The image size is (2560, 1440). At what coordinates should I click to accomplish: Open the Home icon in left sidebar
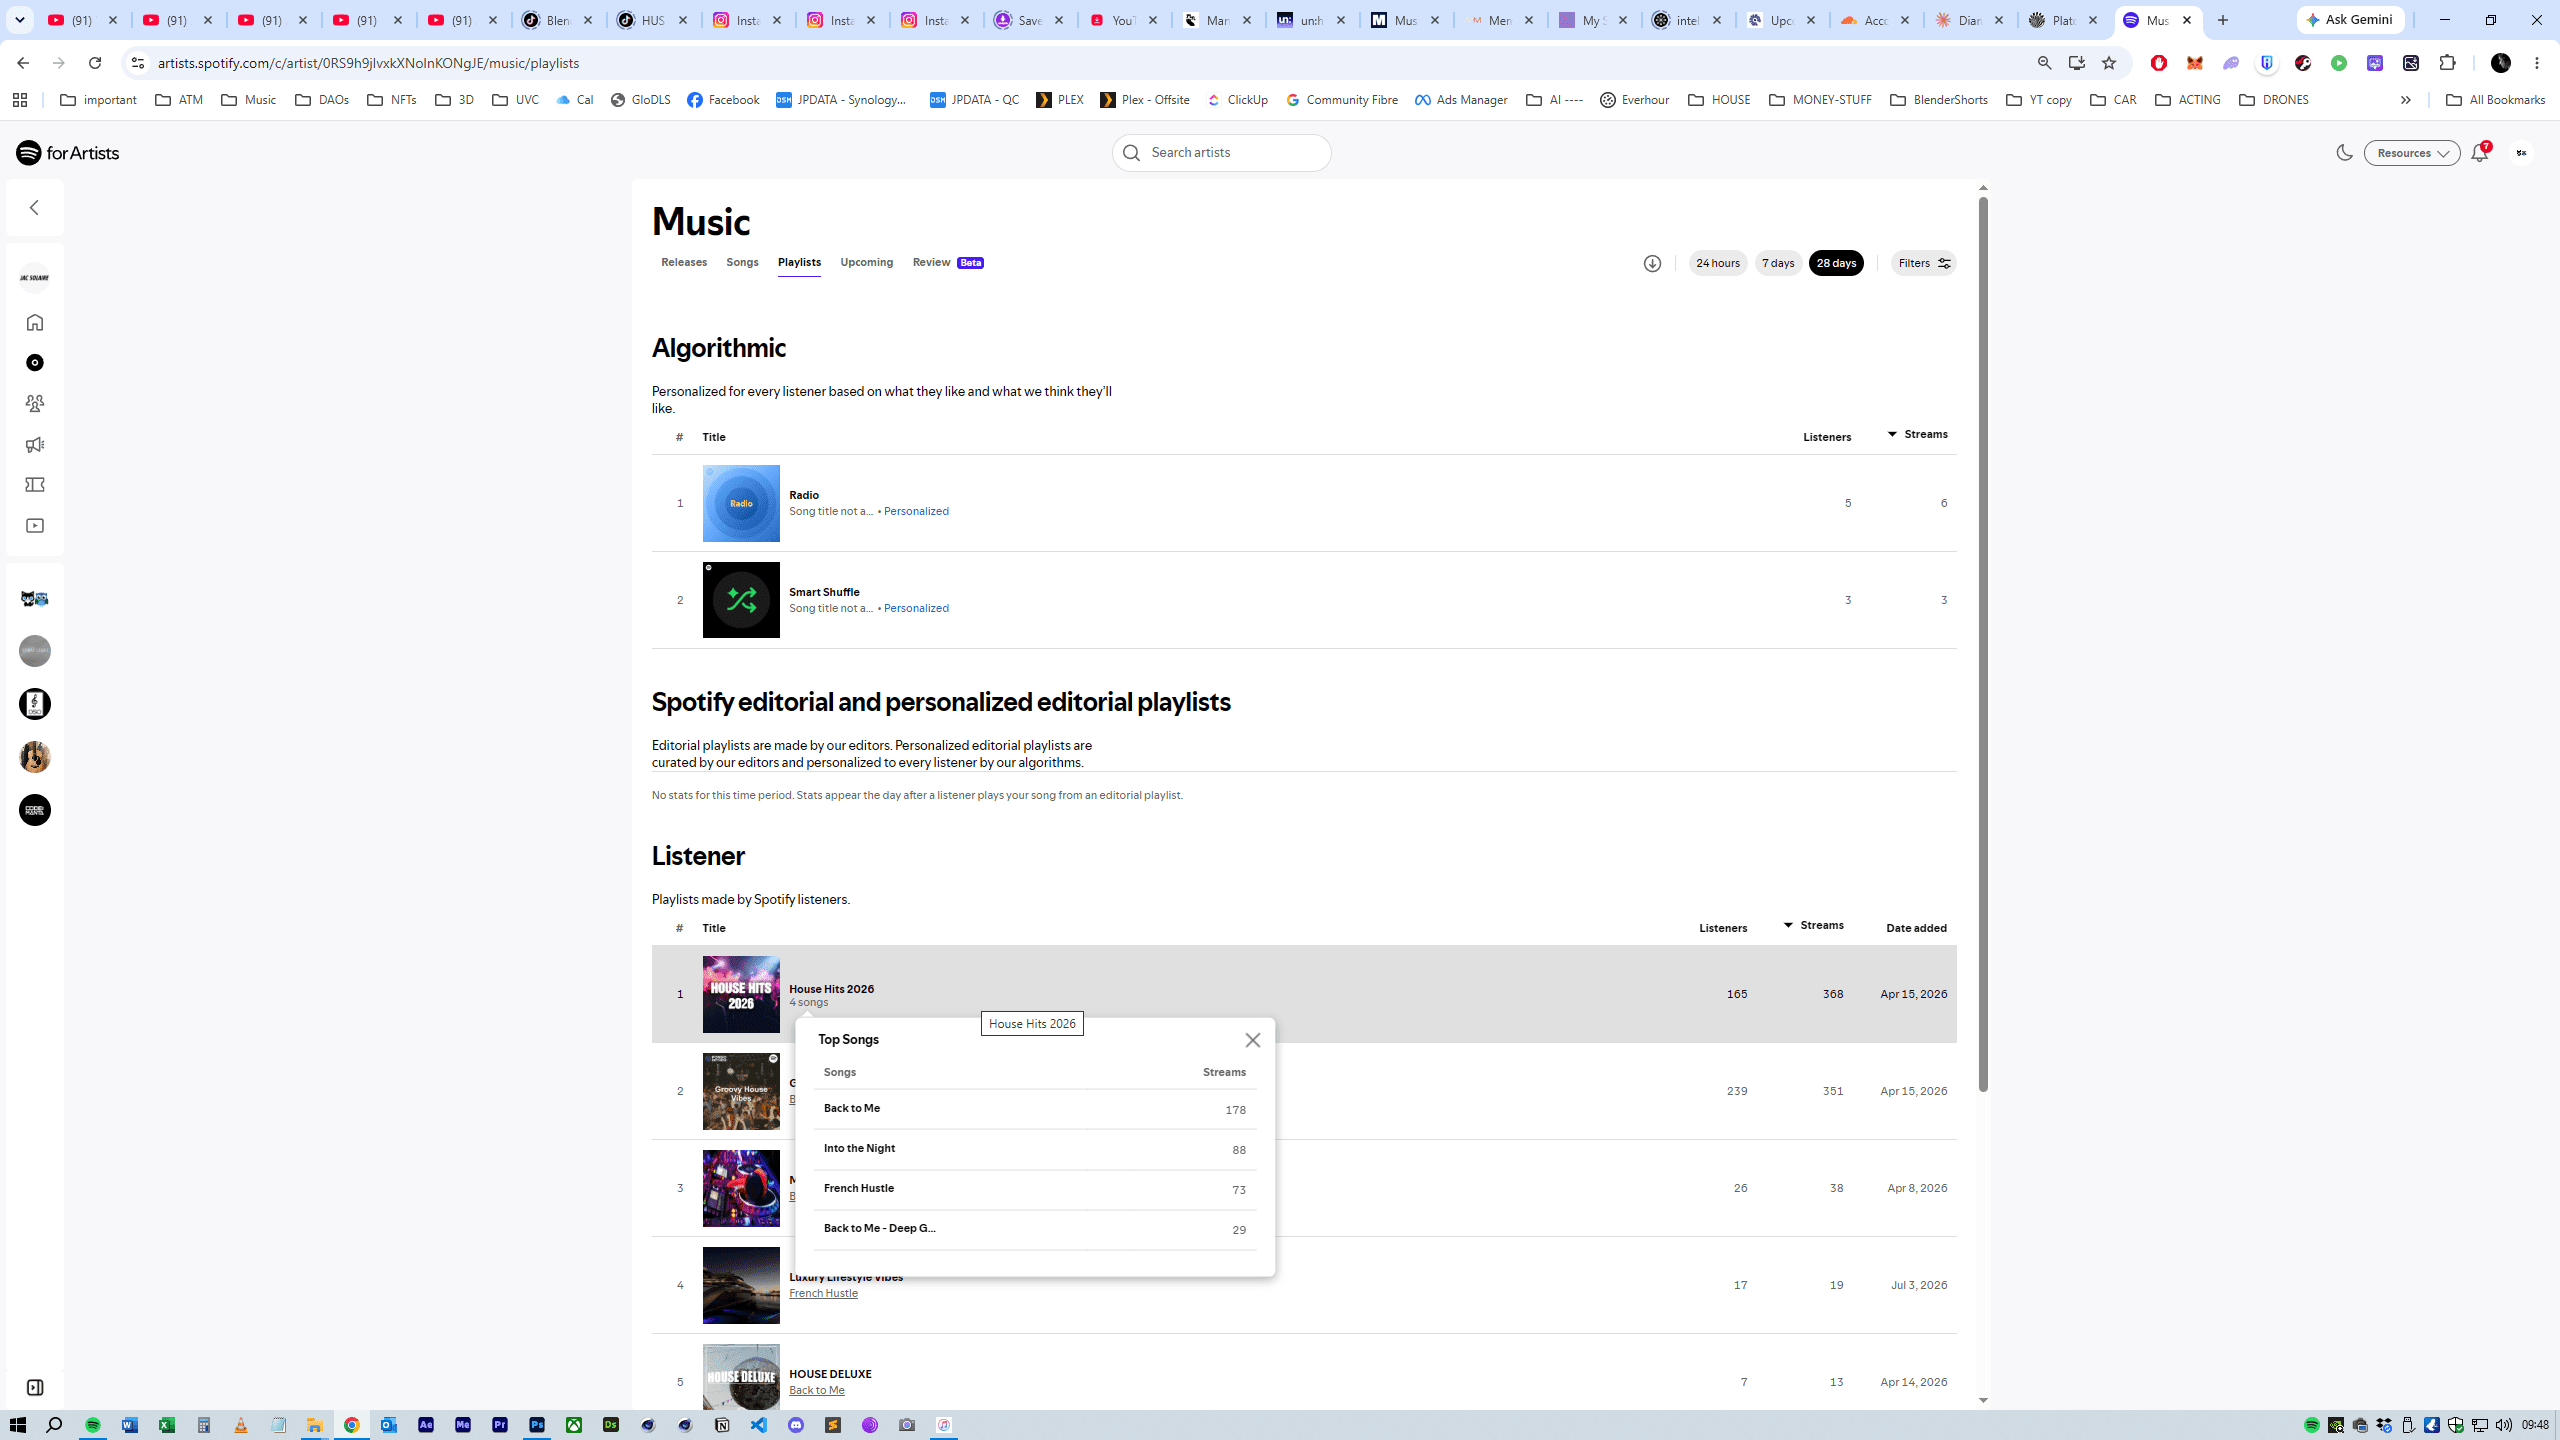pos(35,322)
